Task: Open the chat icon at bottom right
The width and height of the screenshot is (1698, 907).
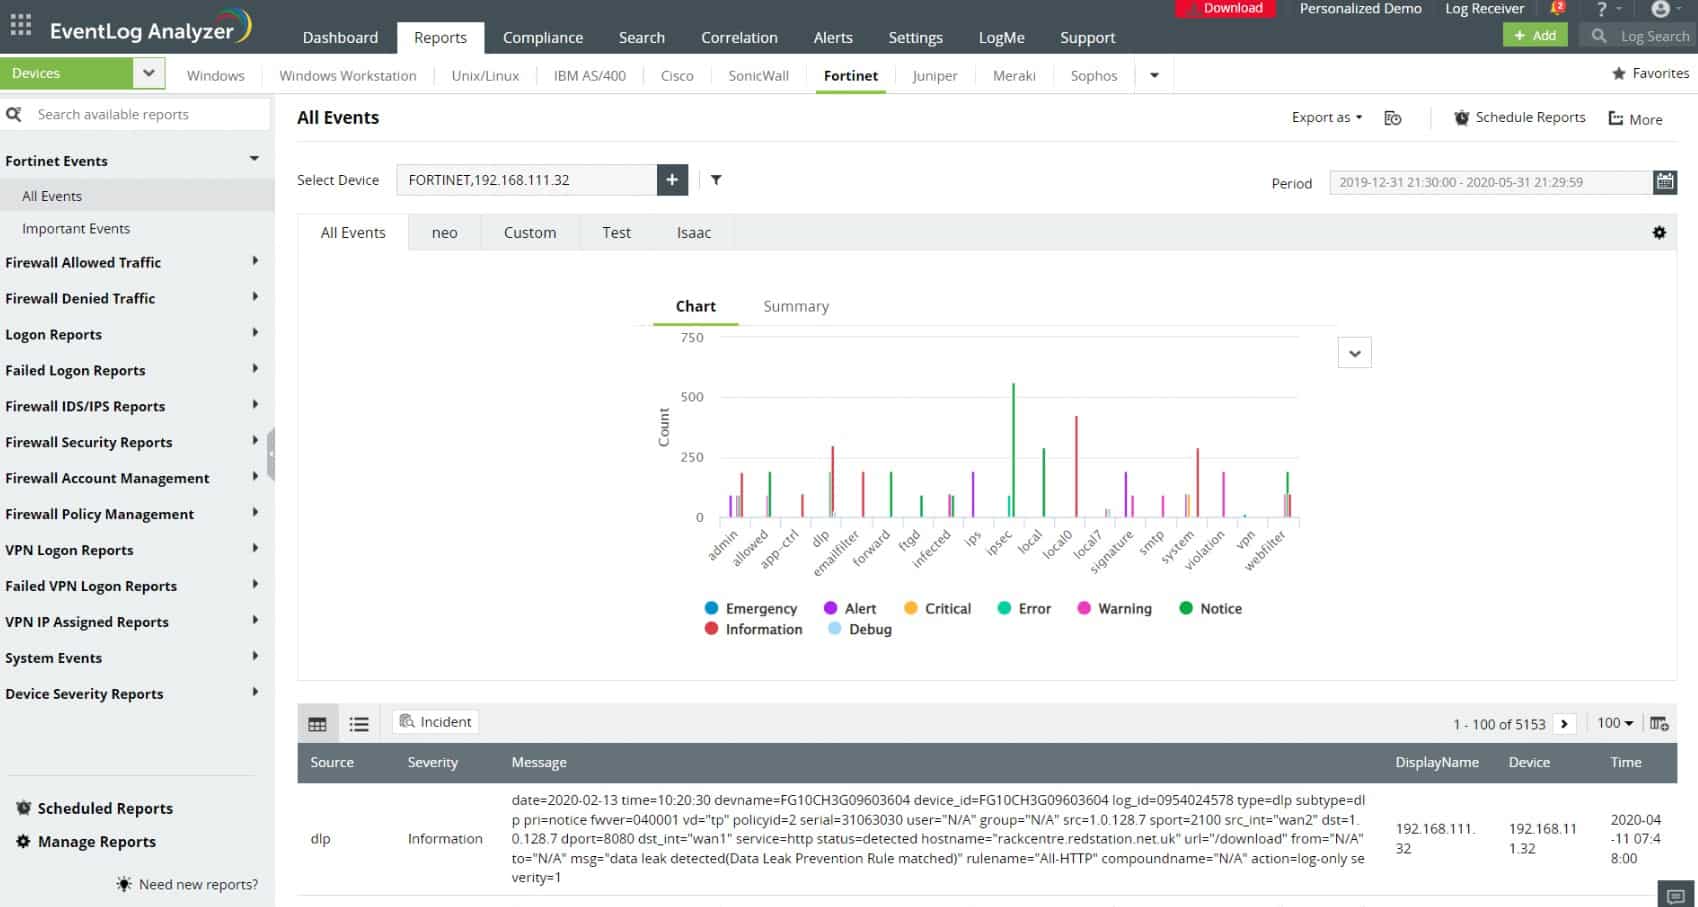Action: (x=1676, y=894)
